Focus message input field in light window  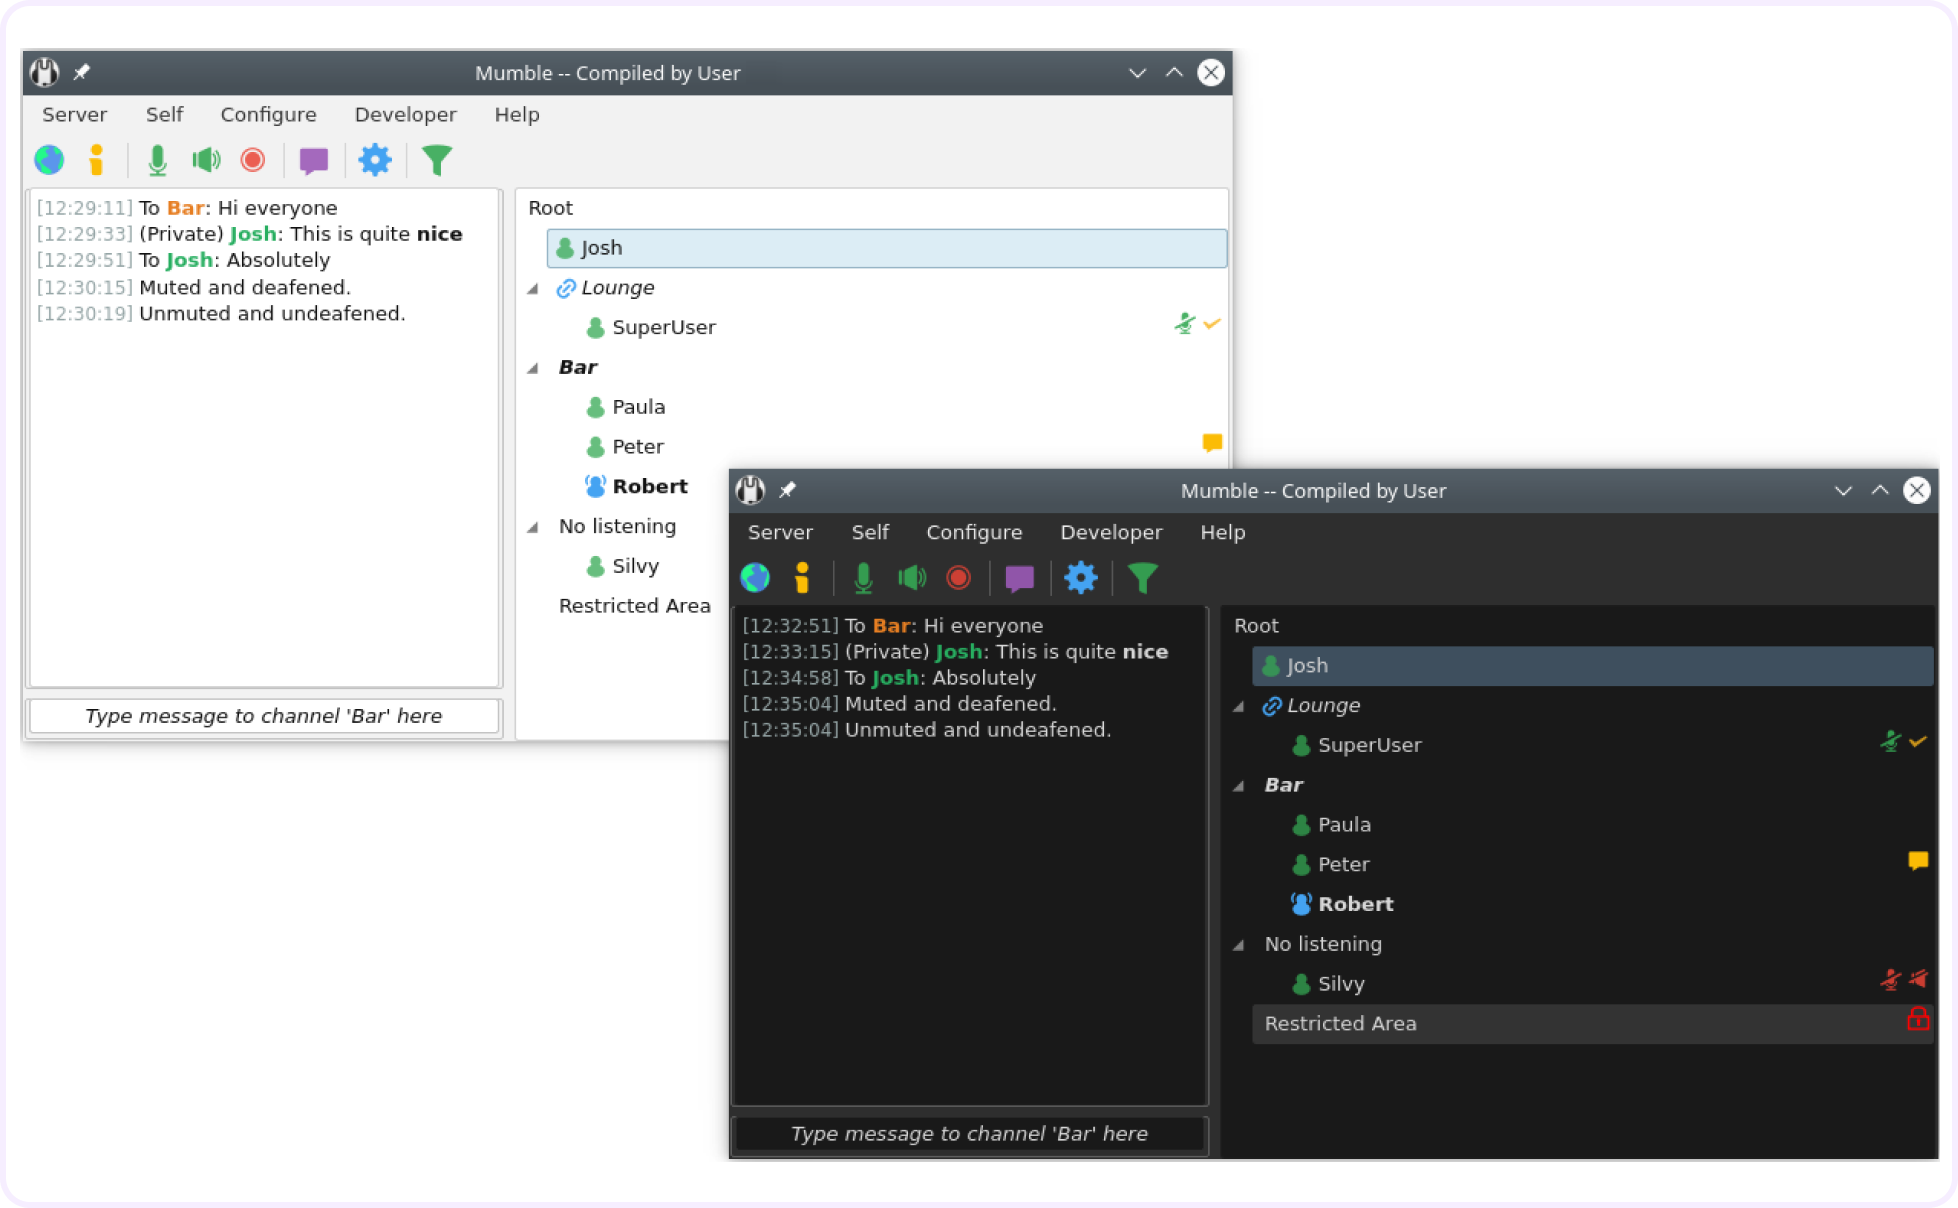(x=265, y=716)
